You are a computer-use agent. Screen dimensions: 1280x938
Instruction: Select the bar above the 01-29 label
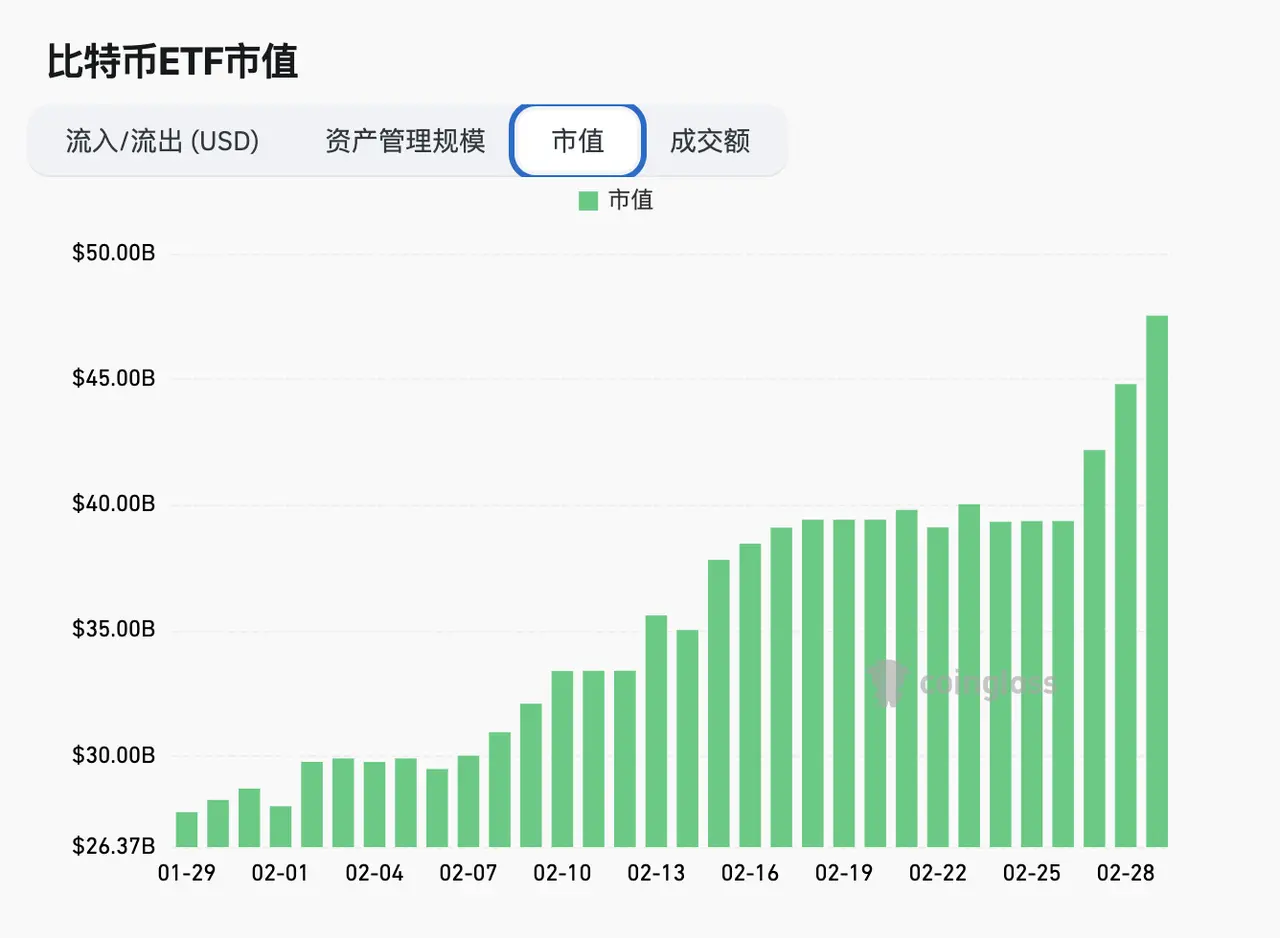tap(187, 829)
